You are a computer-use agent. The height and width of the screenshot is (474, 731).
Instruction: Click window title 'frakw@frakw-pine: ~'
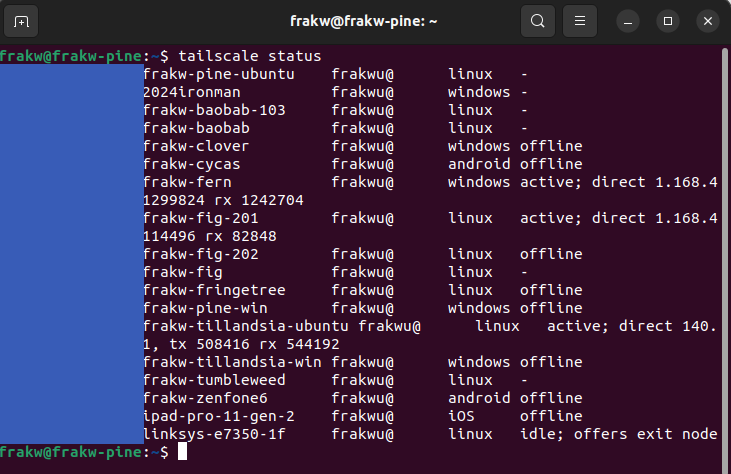[x=364, y=21]
